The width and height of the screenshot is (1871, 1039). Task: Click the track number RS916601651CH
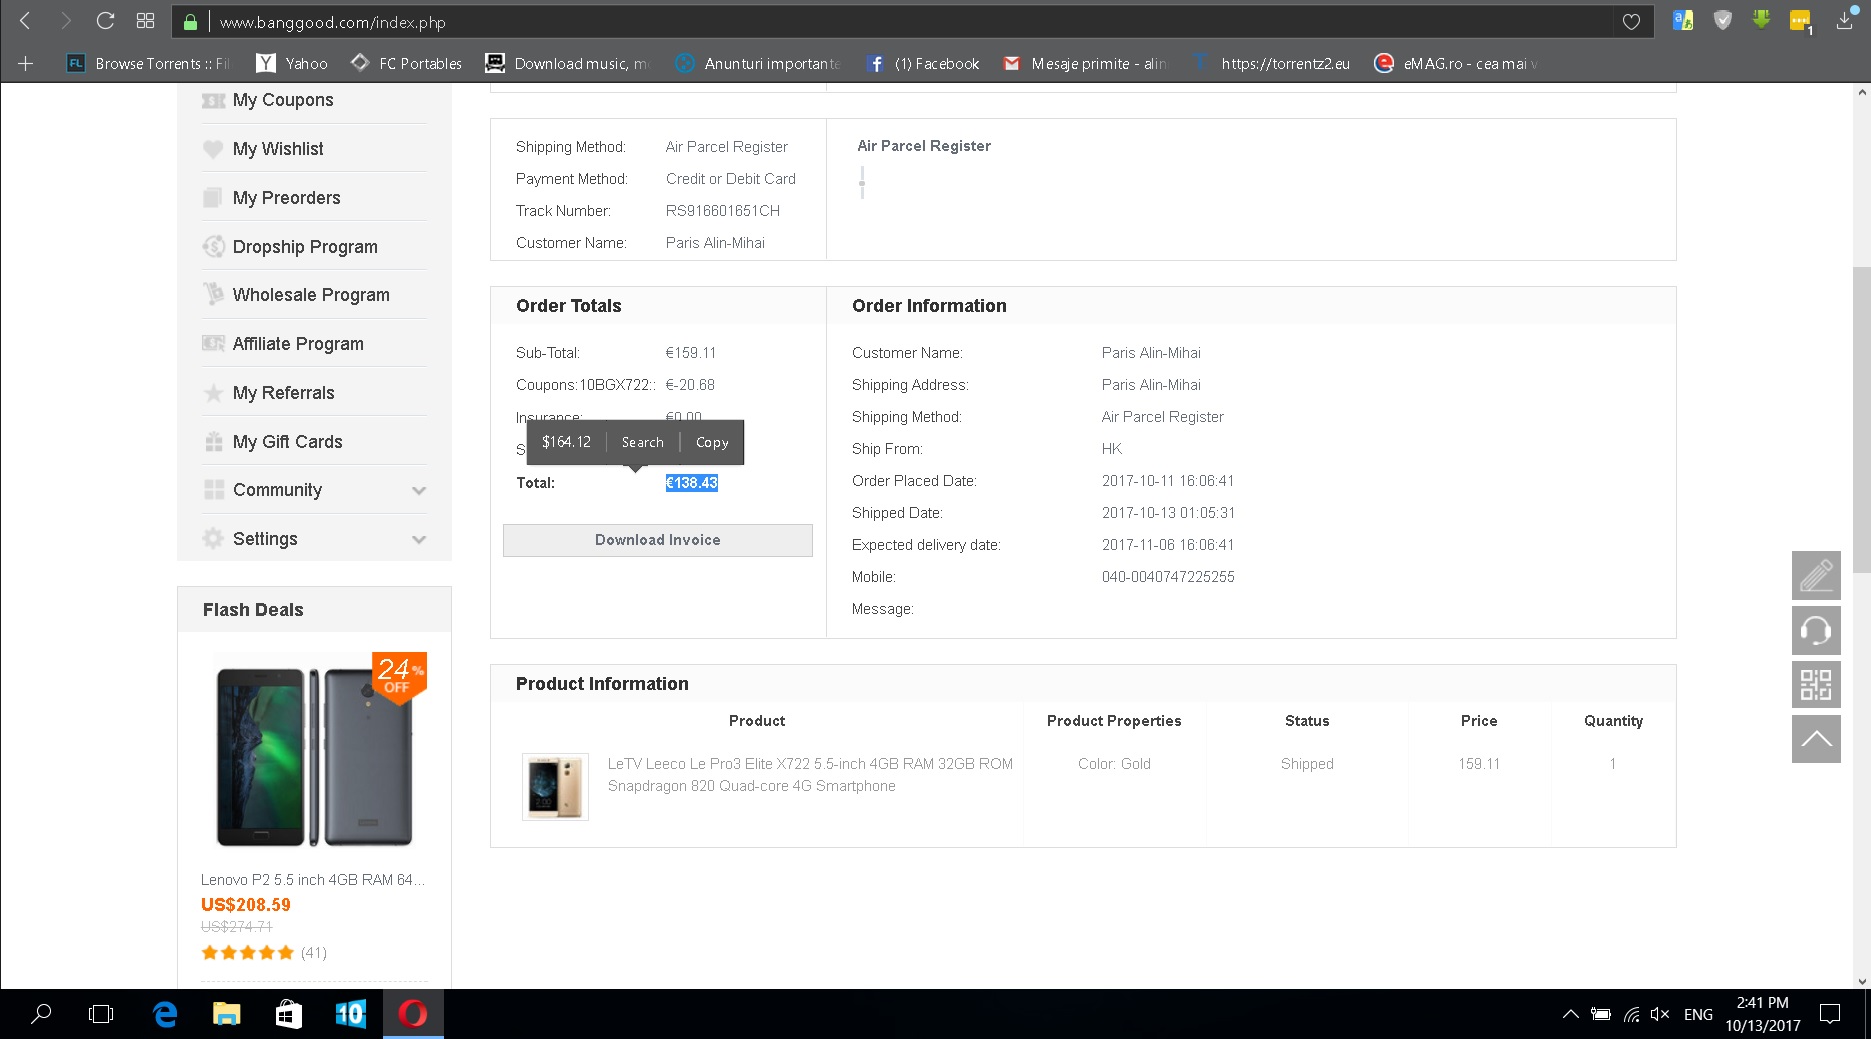[723, 211]
